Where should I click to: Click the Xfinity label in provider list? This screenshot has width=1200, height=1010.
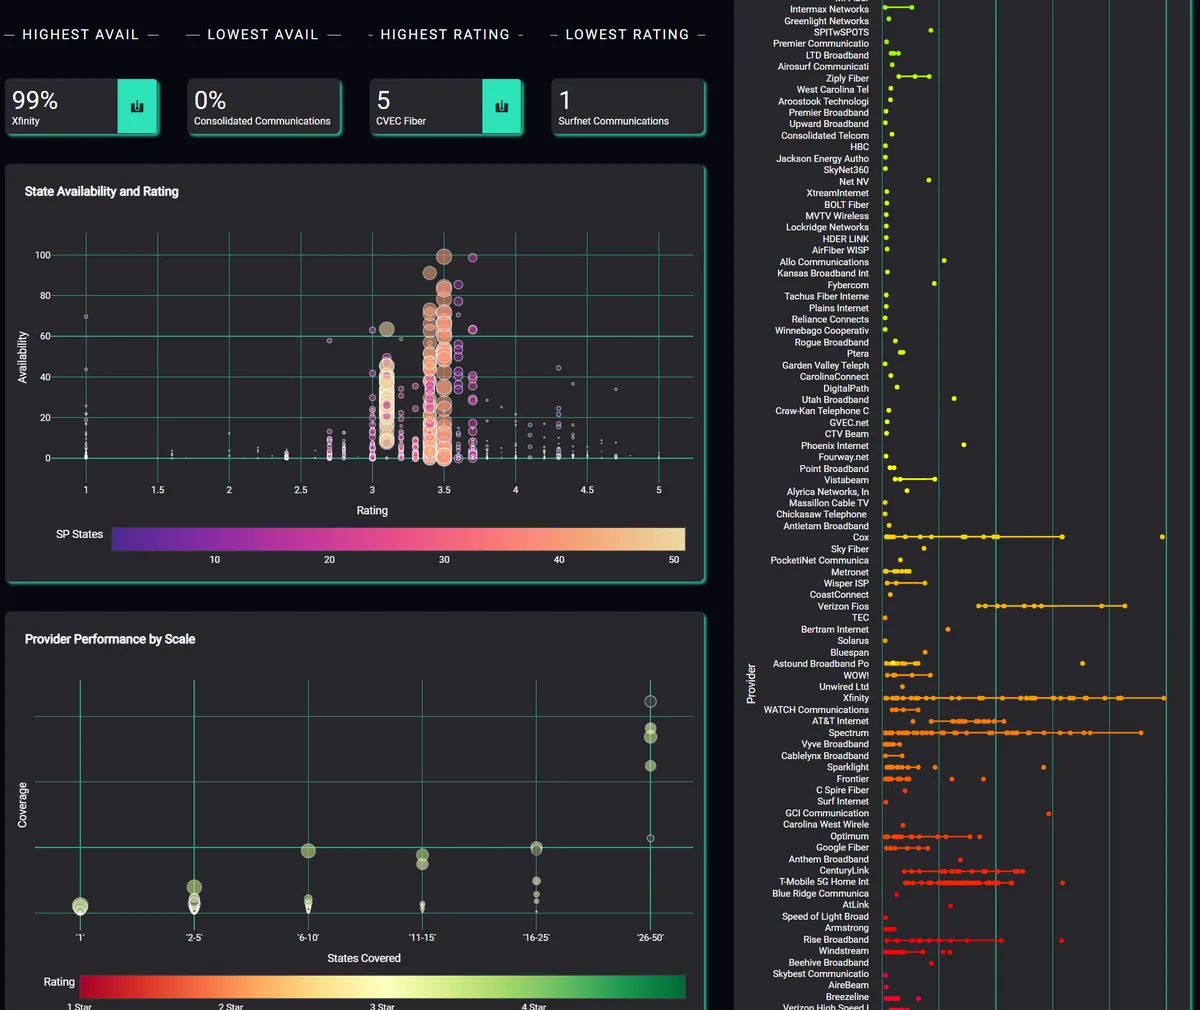tap(856, 699)
